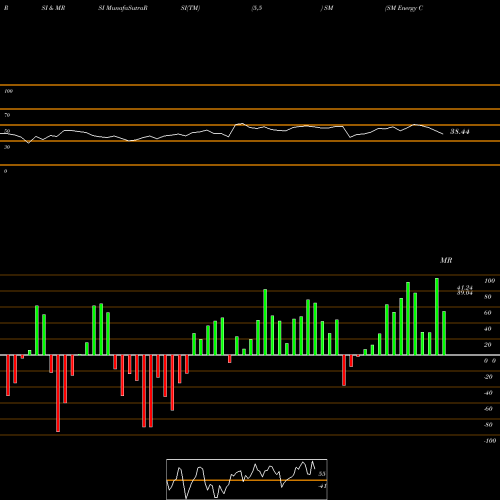The width and height of the screenshot is (500, 500).
Task: Click the RSI panel's 50 level label
Action: point(7,131)
